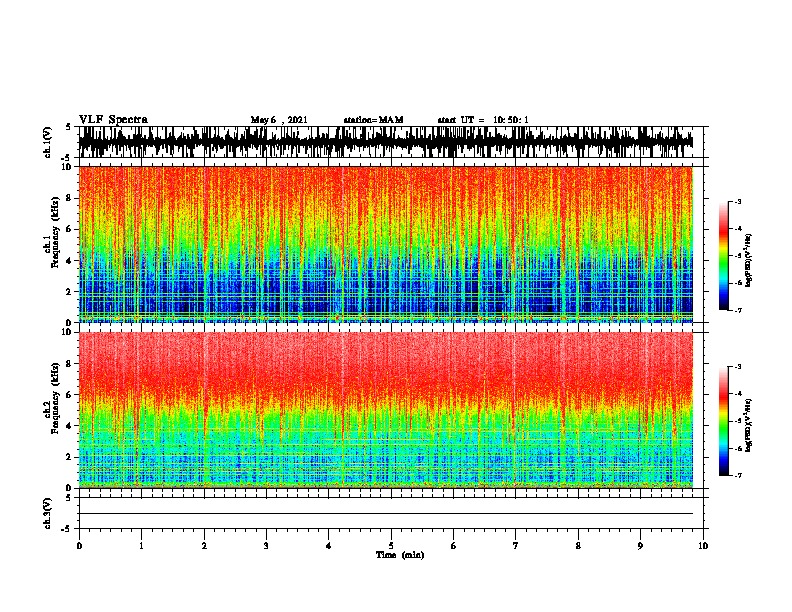Click time axis tick label "4"
This screenshot has height=612, width=792.
pos(328,546)
